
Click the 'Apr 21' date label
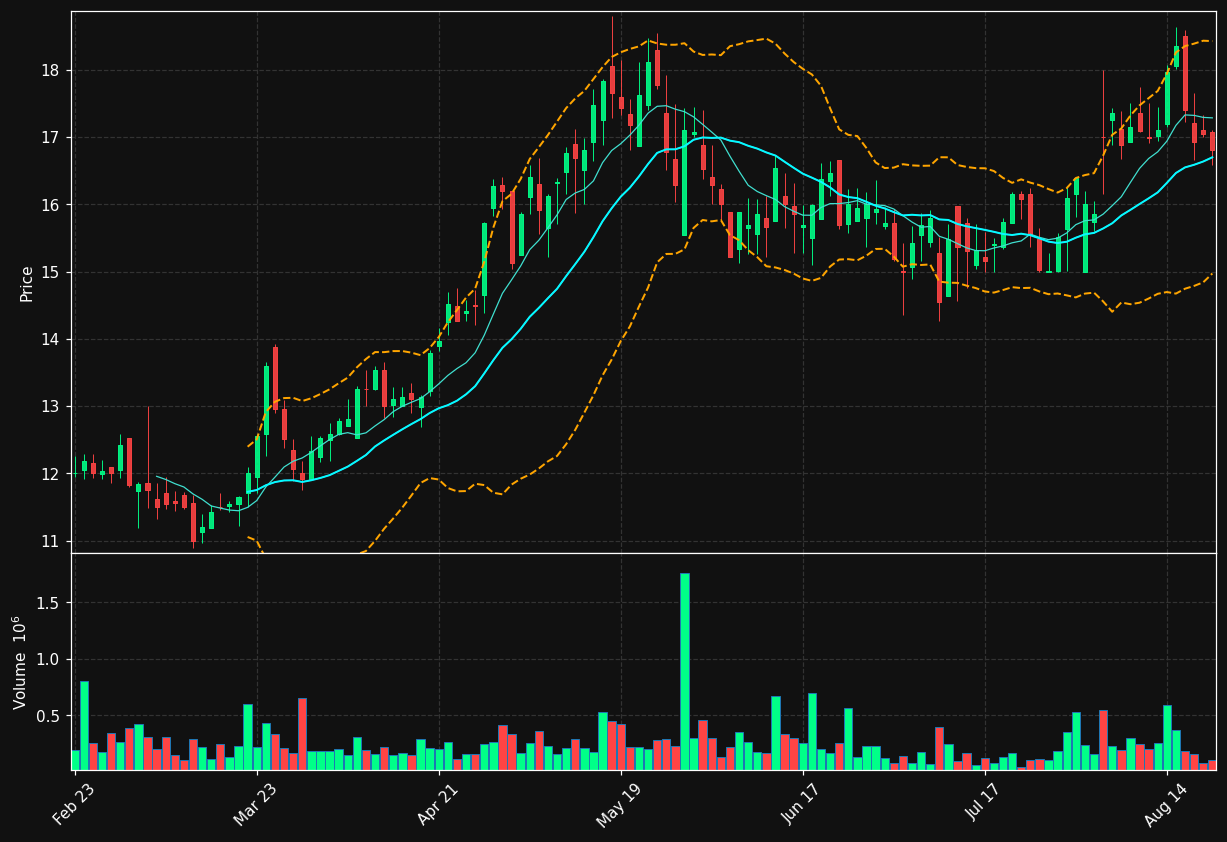437,803
